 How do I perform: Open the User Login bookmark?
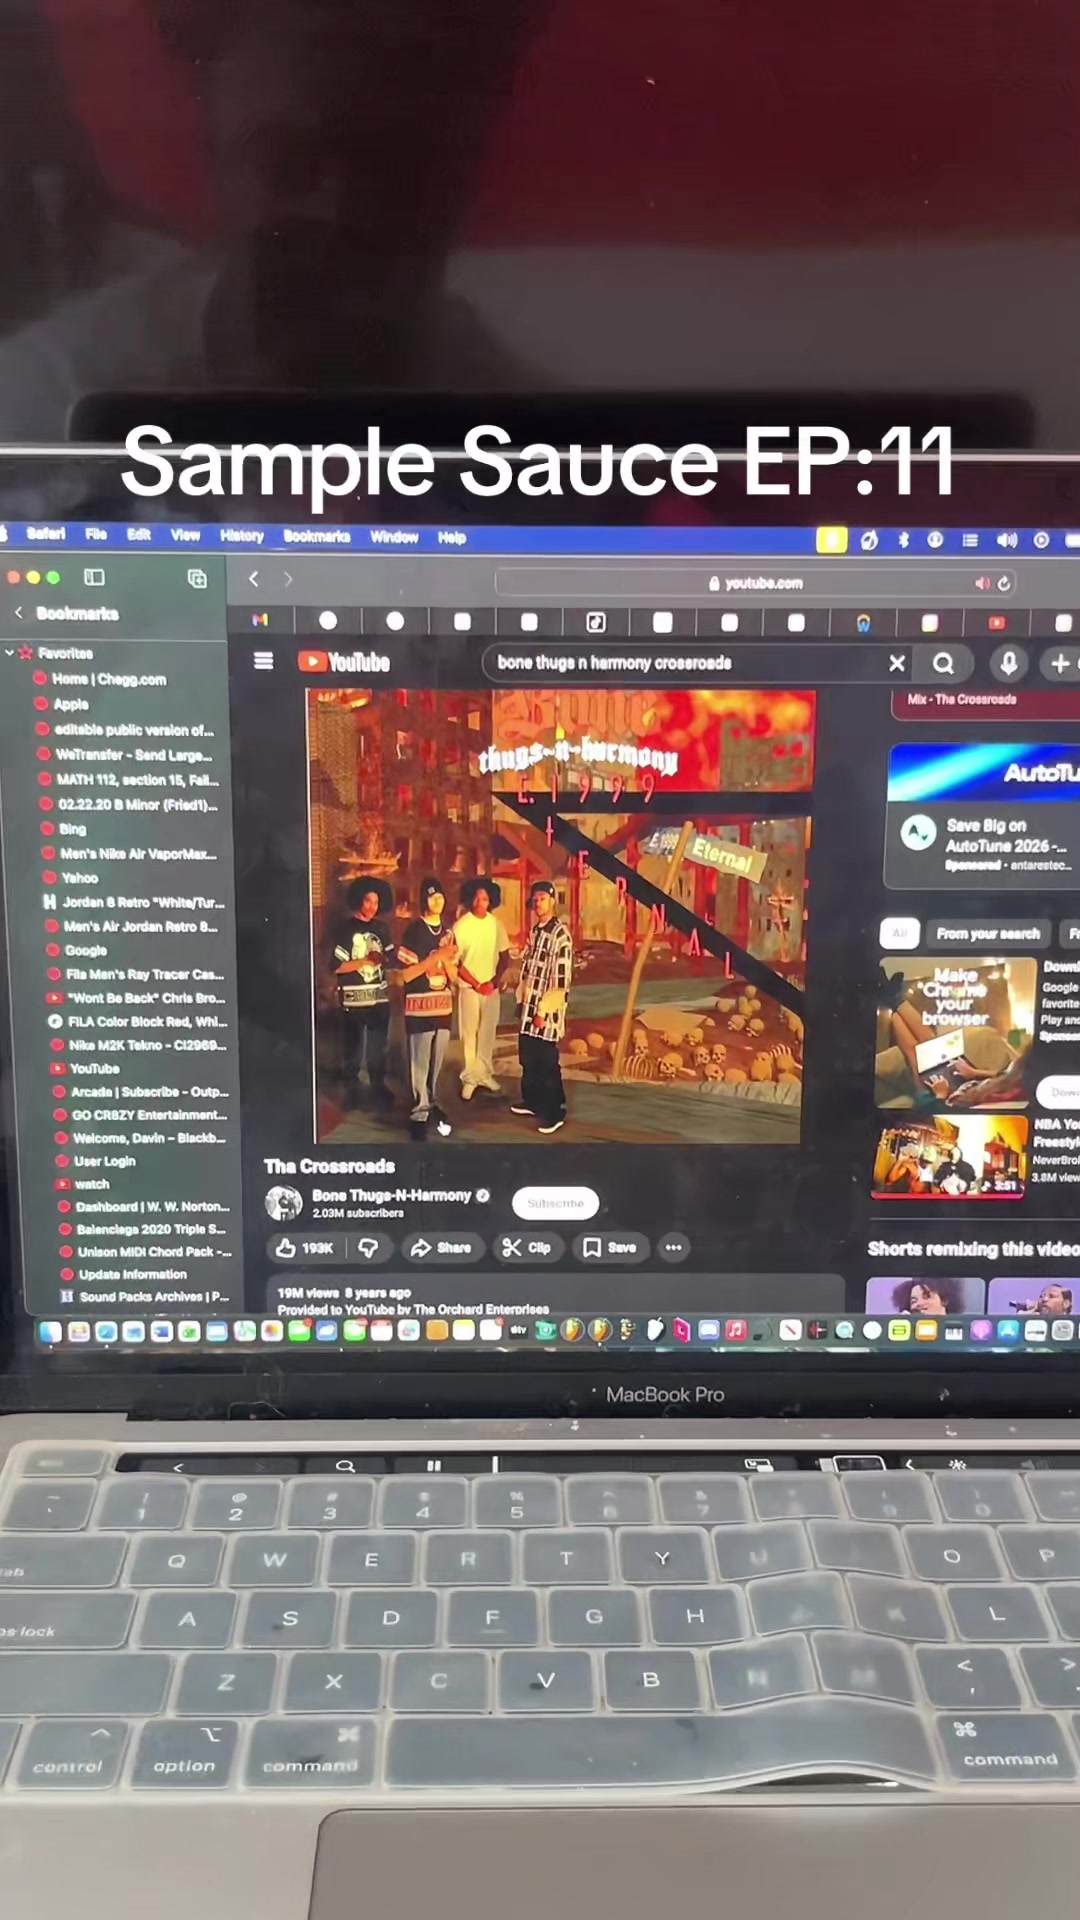97,1161
